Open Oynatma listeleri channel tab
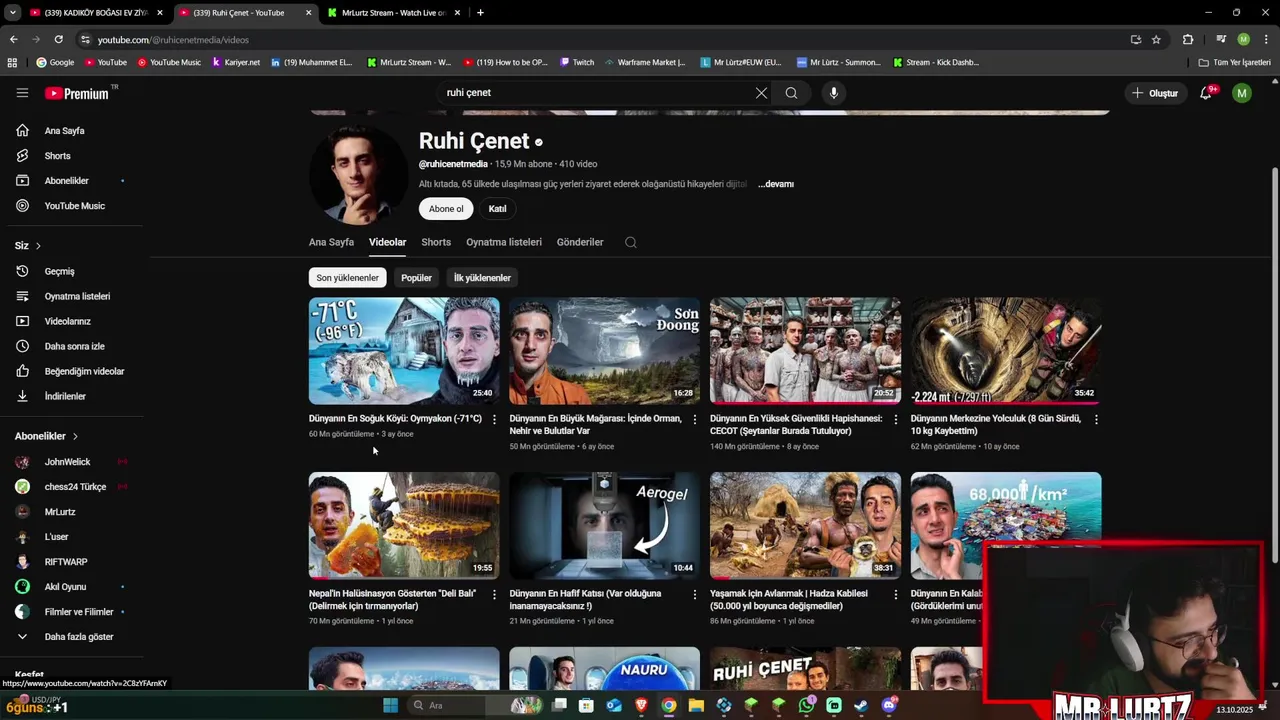1280x720 pixels. point(504,242)
